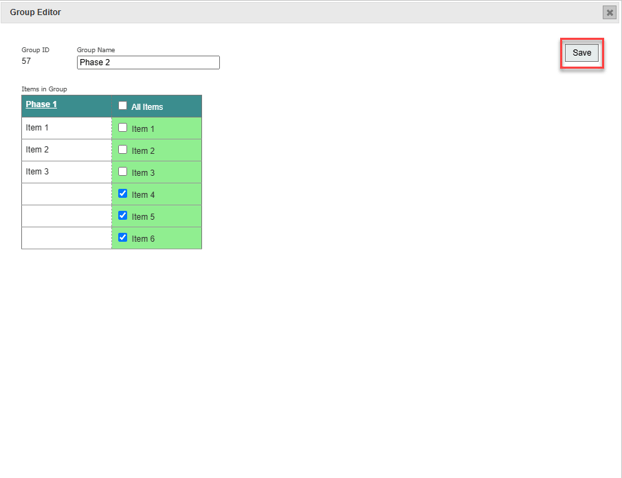Select the empty Phase 1 cell beside Item 5
Viewport: 622px width, 478px height.
(x=66, y=216)
